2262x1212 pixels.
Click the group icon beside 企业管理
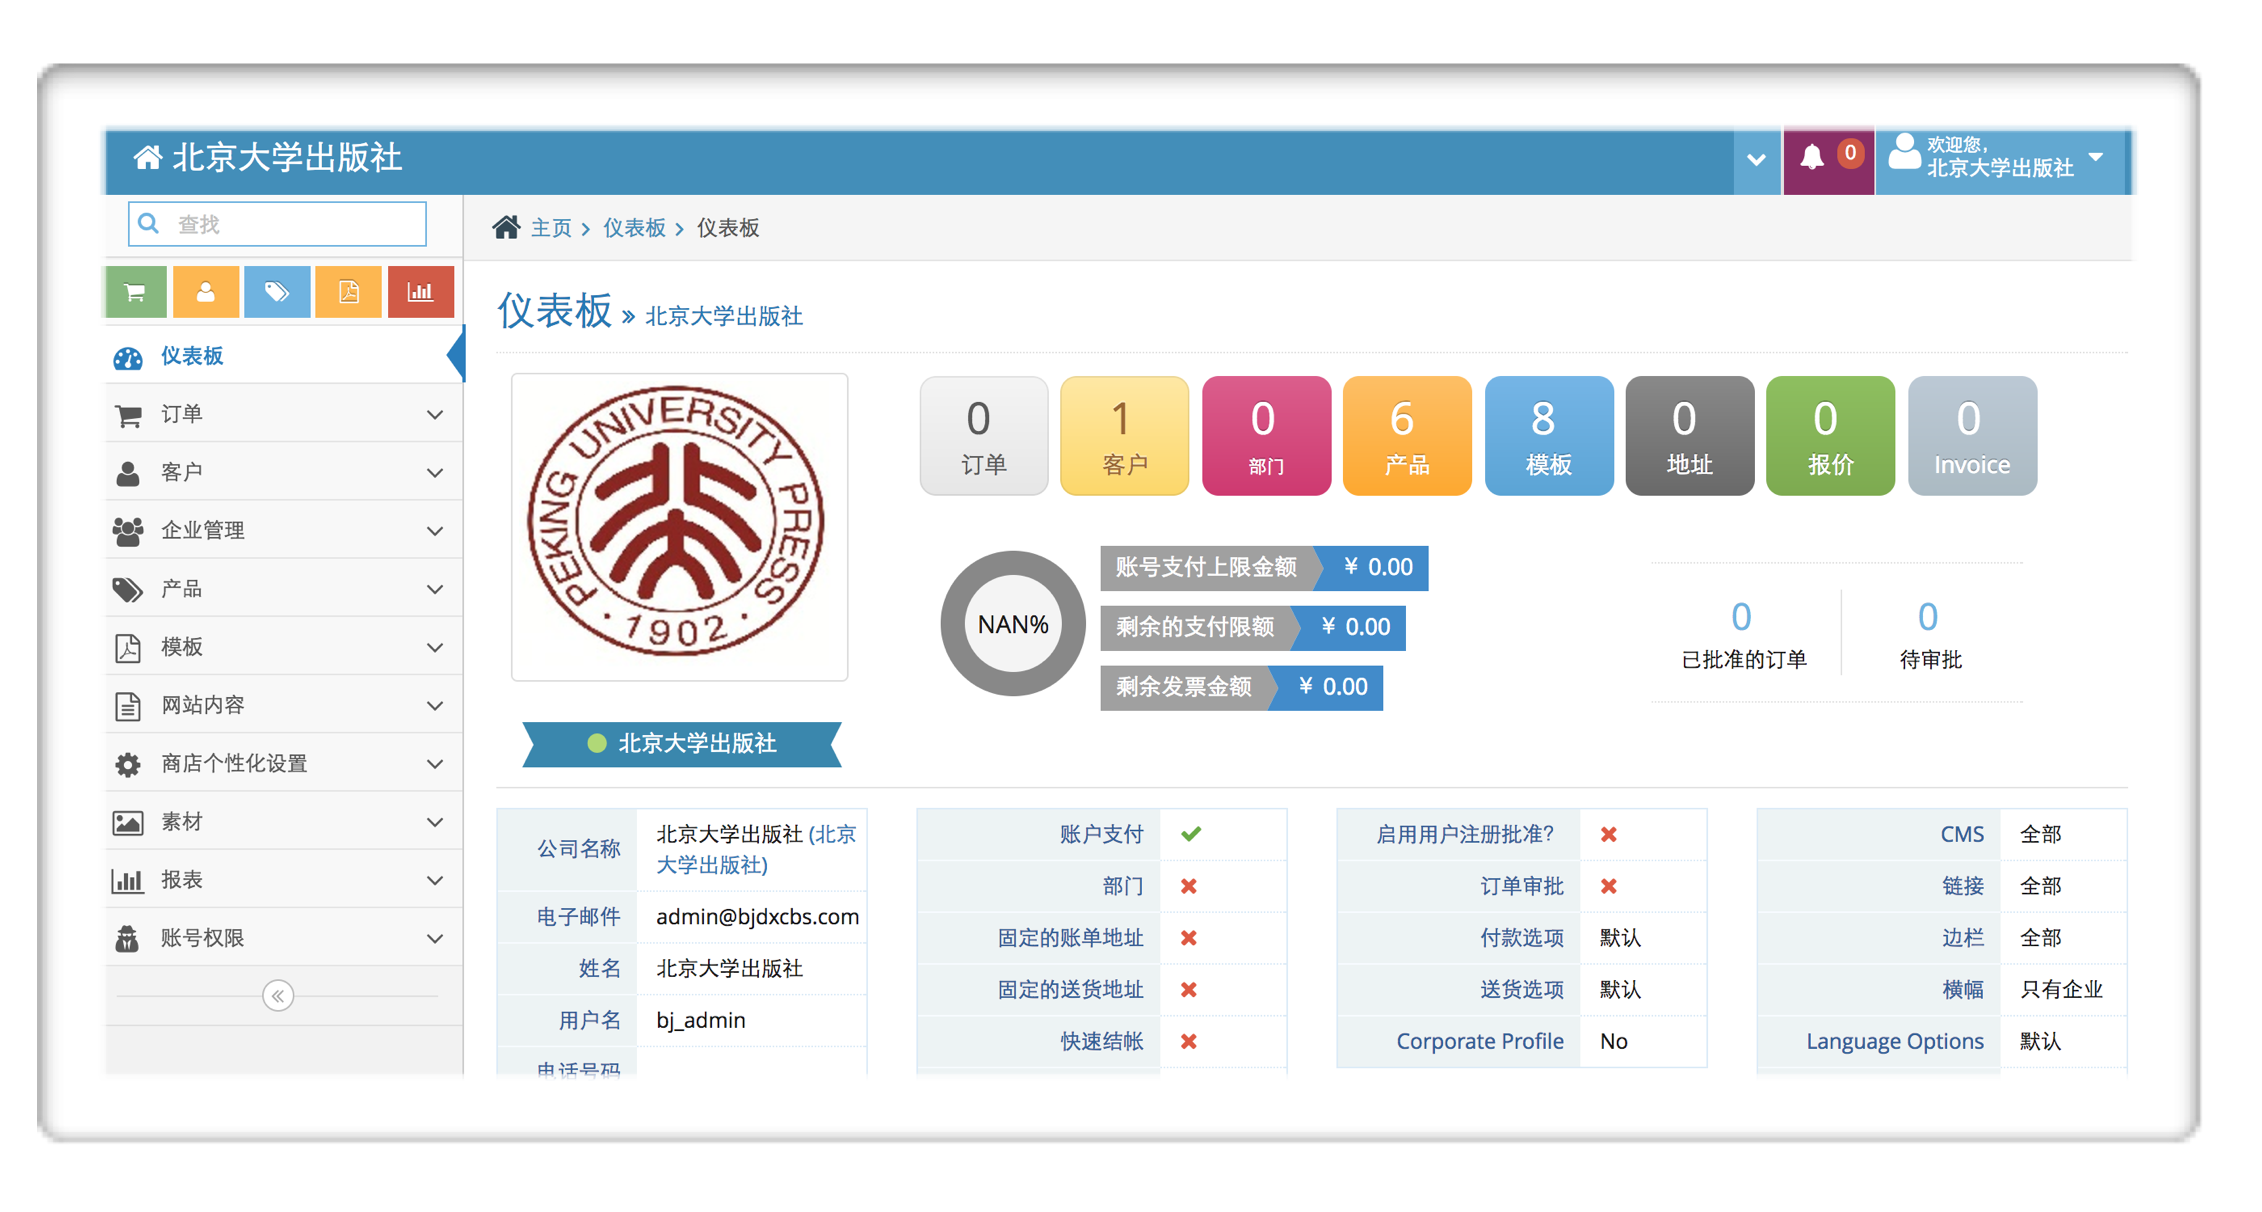[x=128, y=531]
